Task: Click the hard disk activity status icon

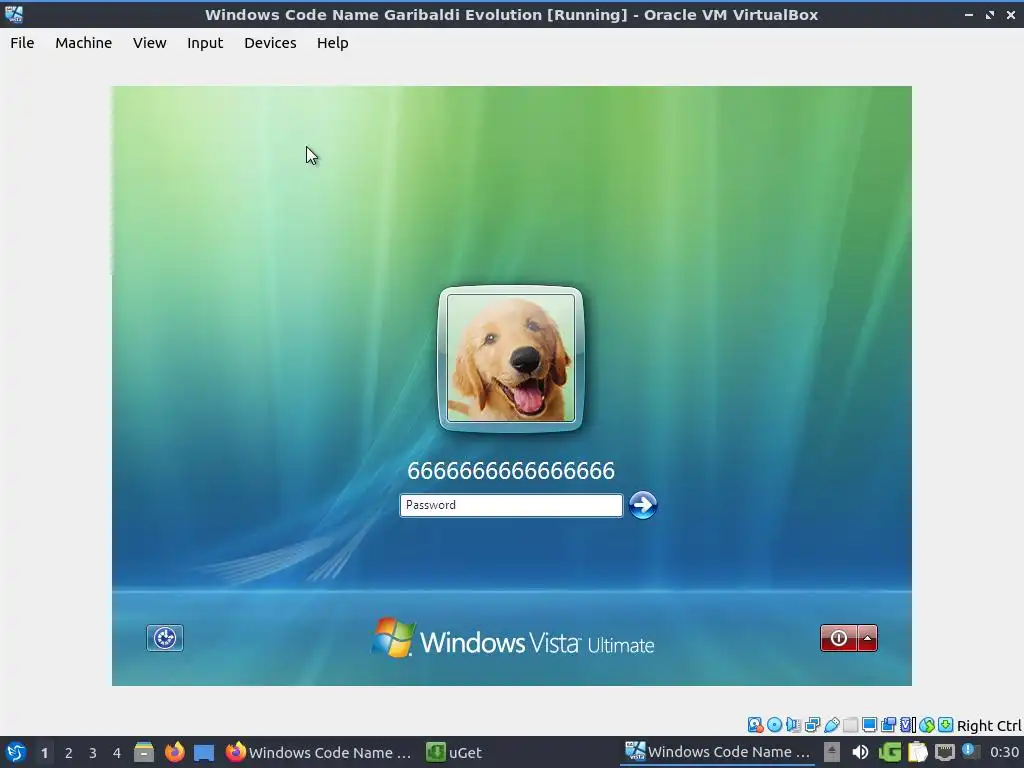Action: [755, 725]
